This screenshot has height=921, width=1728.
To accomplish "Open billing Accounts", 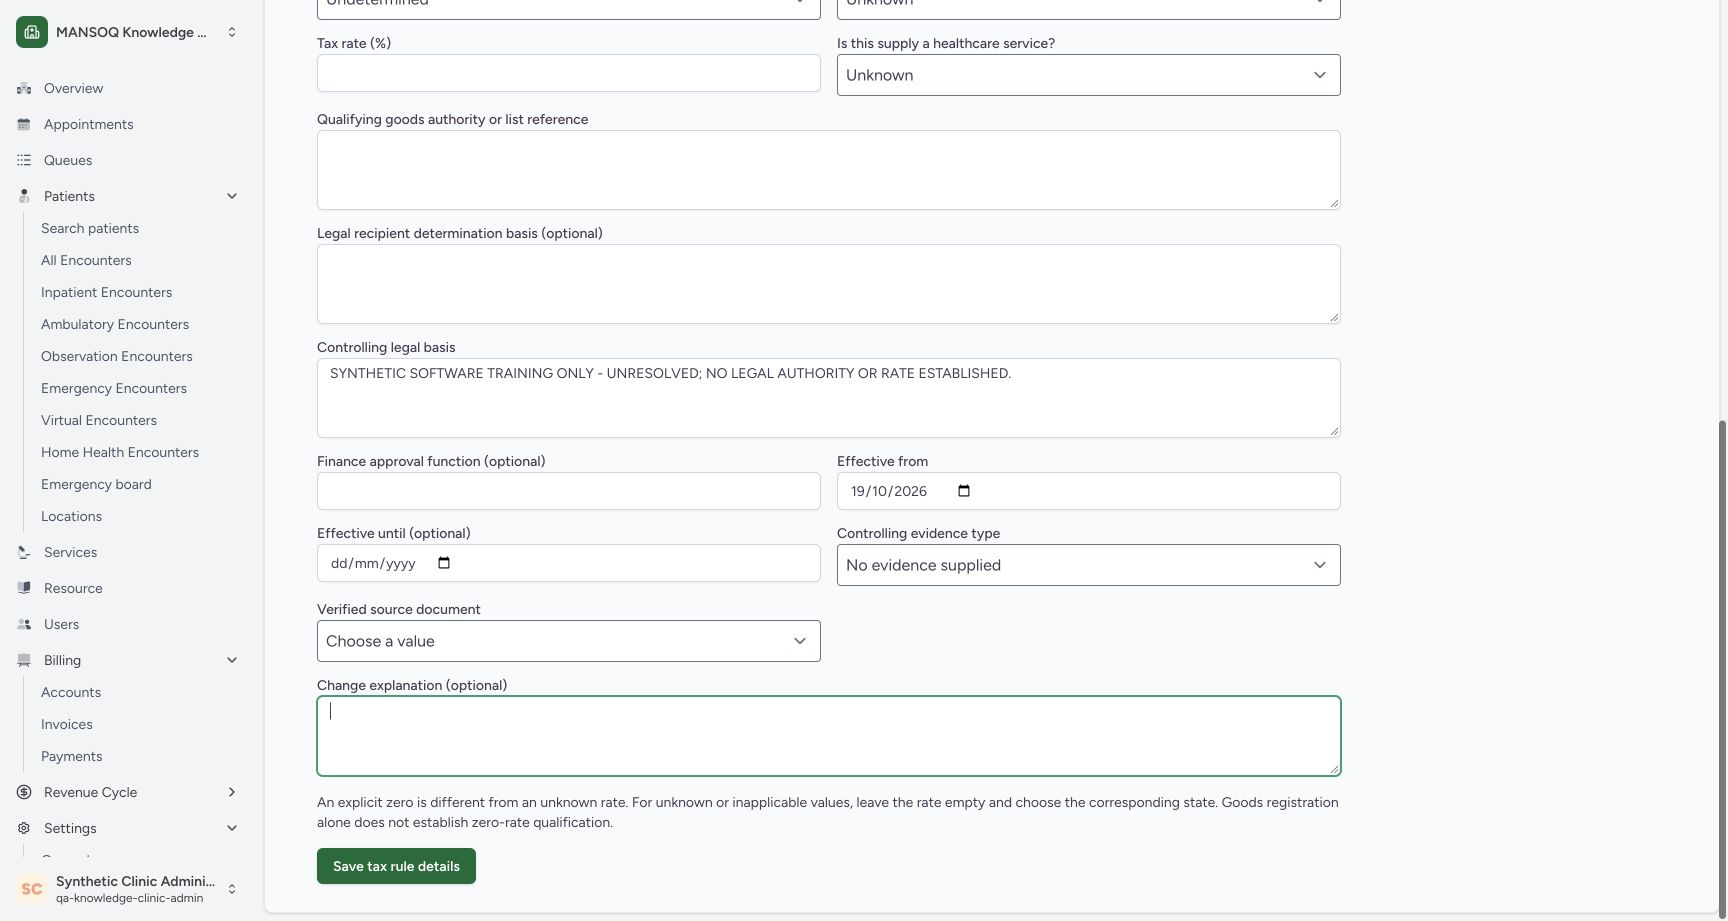I will pyautogui.click(x=71, y=692).
